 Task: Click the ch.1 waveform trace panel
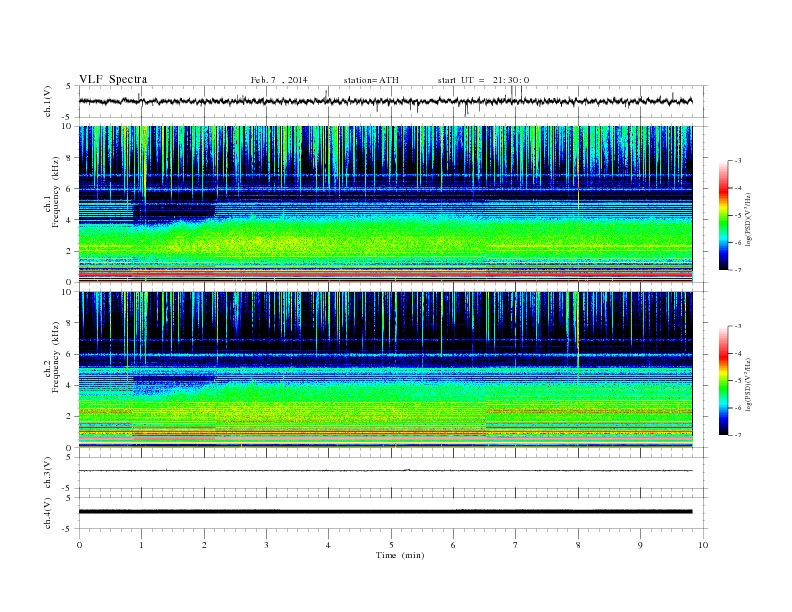click(393, 101)
